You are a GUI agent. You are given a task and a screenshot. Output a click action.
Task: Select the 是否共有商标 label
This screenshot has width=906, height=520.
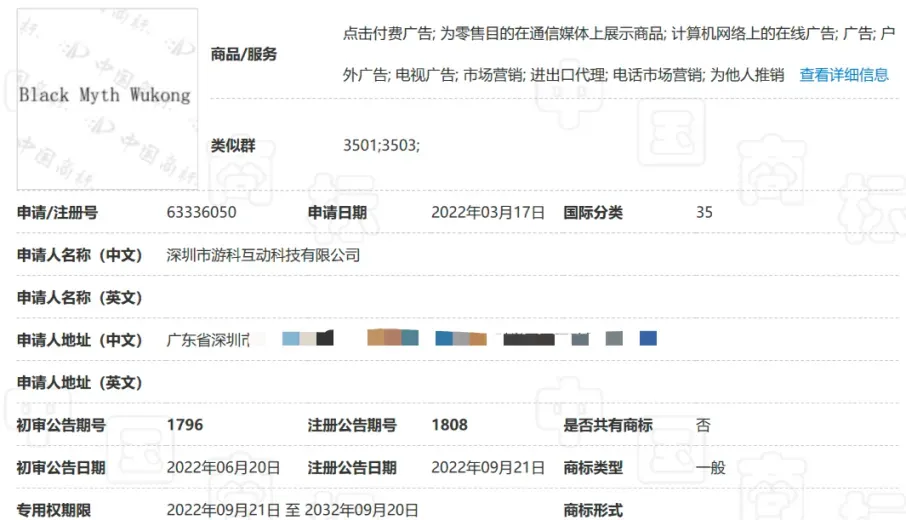coord(608,425)
